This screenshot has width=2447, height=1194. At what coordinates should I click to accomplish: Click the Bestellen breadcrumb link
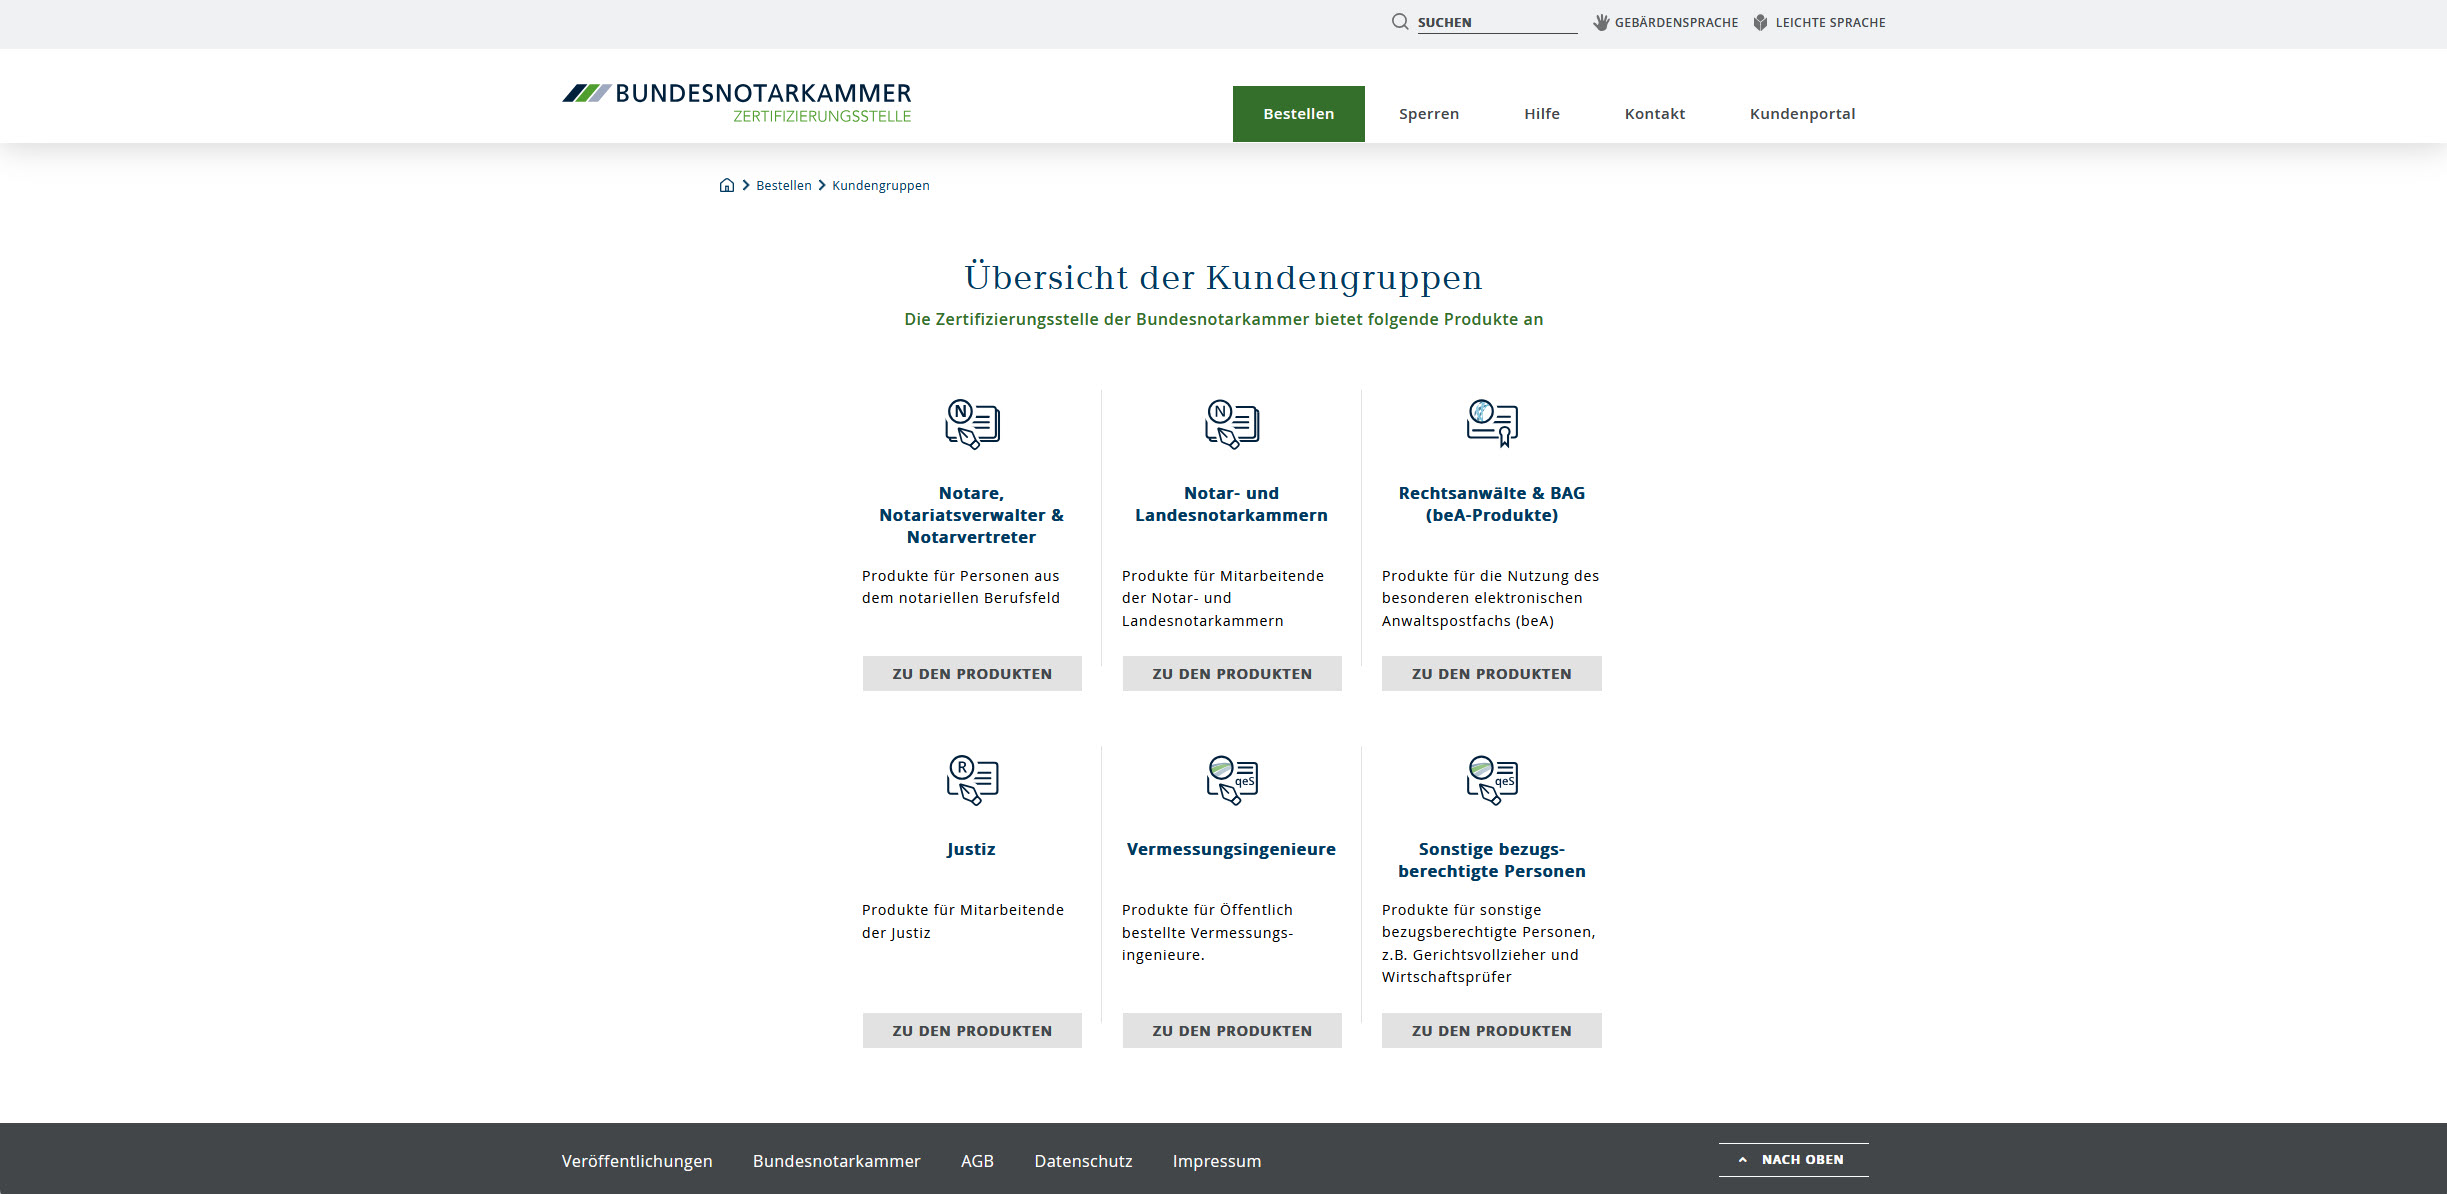(x=783, y=185)
